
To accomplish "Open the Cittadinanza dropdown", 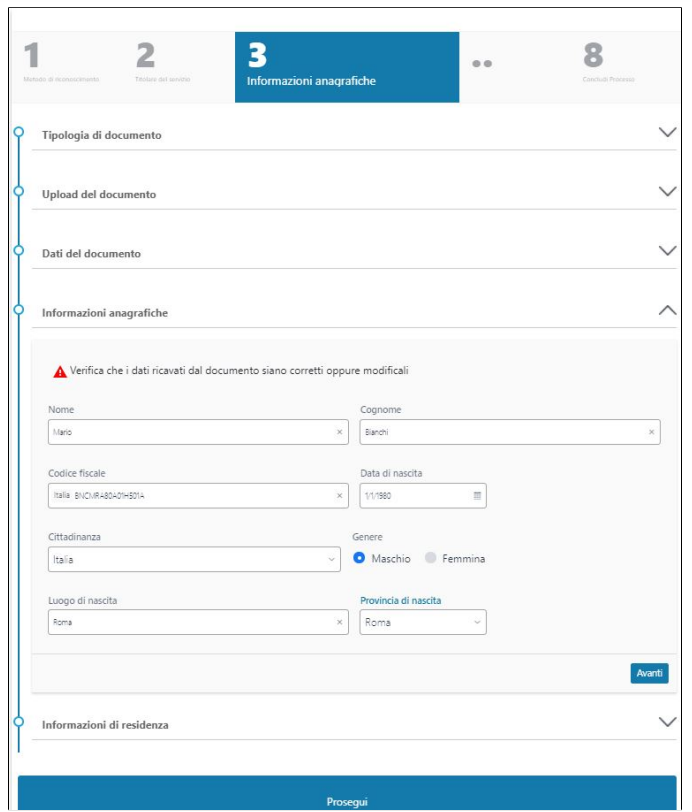I will coord(194,560).
